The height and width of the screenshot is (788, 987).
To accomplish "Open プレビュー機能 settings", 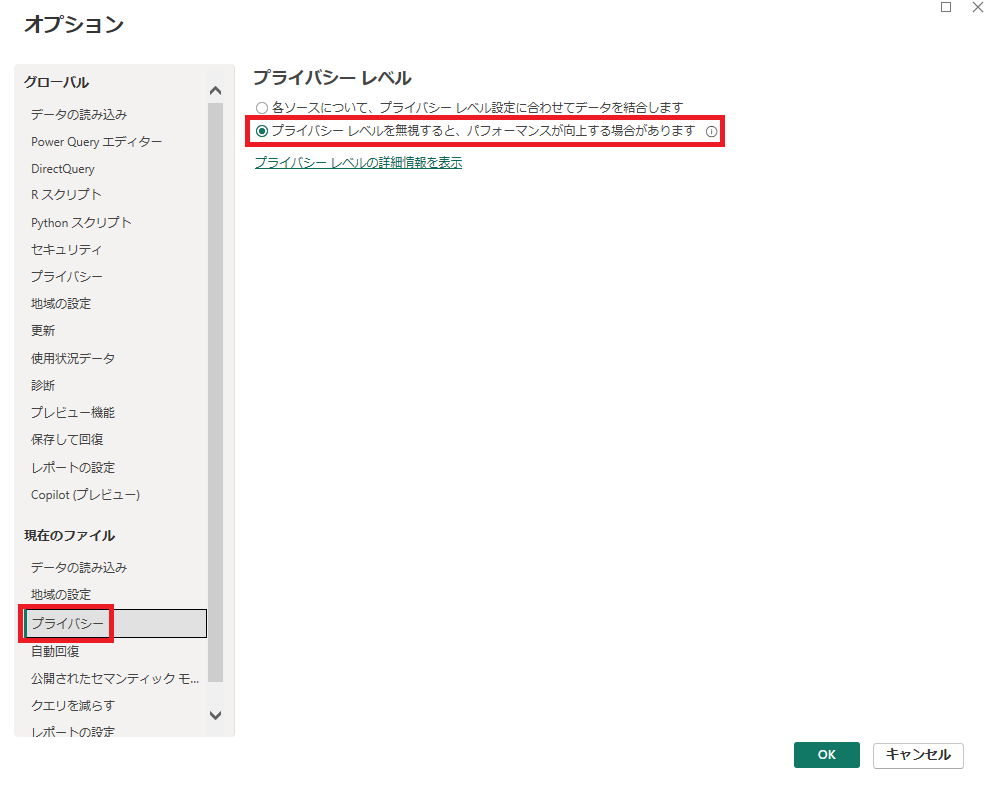I will (x=73, y=413).
